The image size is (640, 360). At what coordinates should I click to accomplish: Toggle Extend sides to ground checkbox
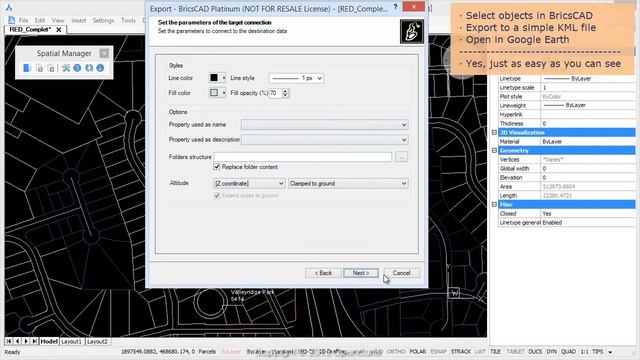pyautogui.click(x=217, y=196)
